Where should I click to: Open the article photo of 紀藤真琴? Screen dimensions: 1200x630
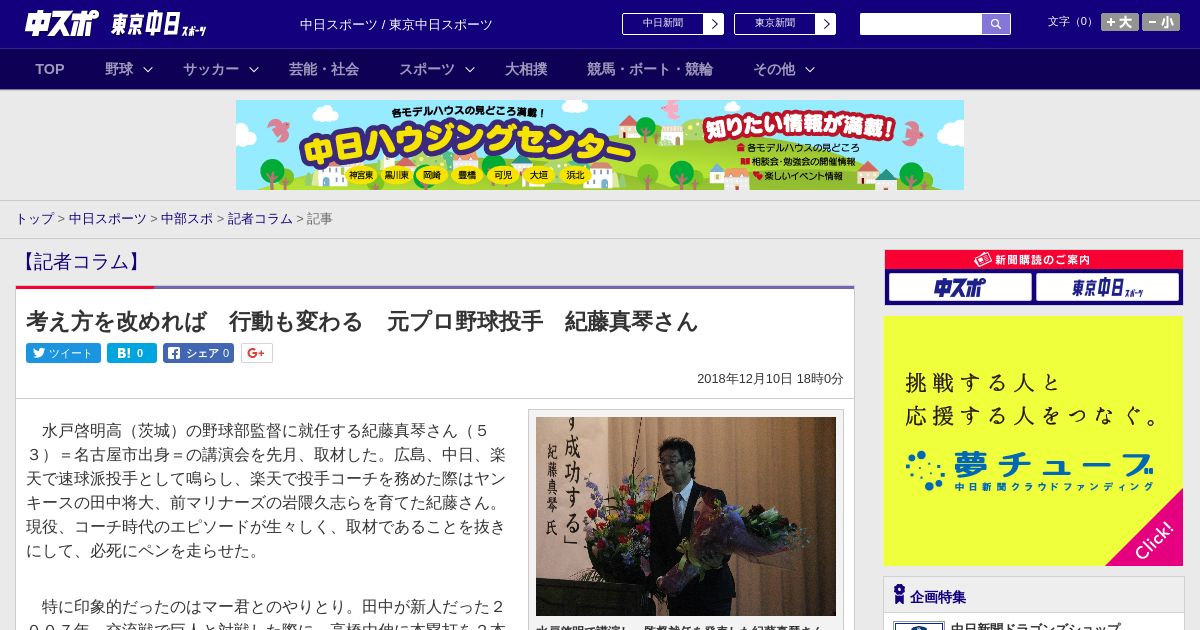[686, 516]
